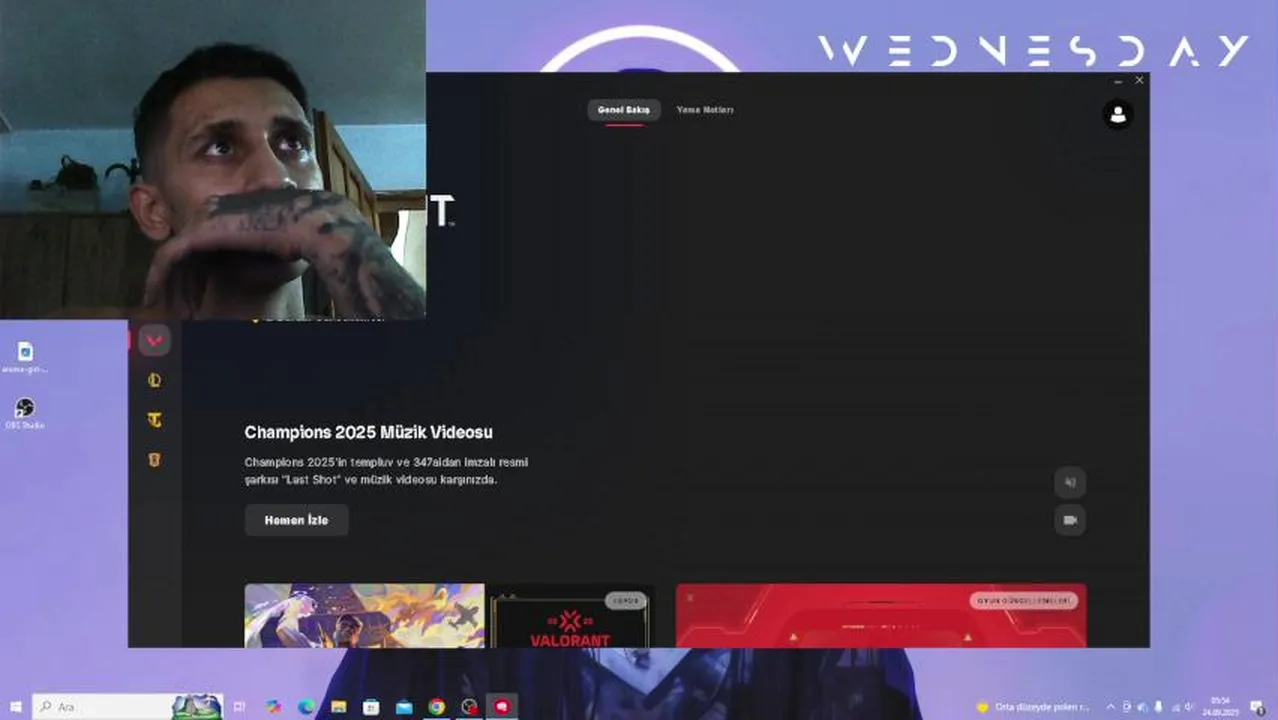Screen dimensions: 1278x720
Task: Click the Hemen İzle button
Action: (296, 520)
